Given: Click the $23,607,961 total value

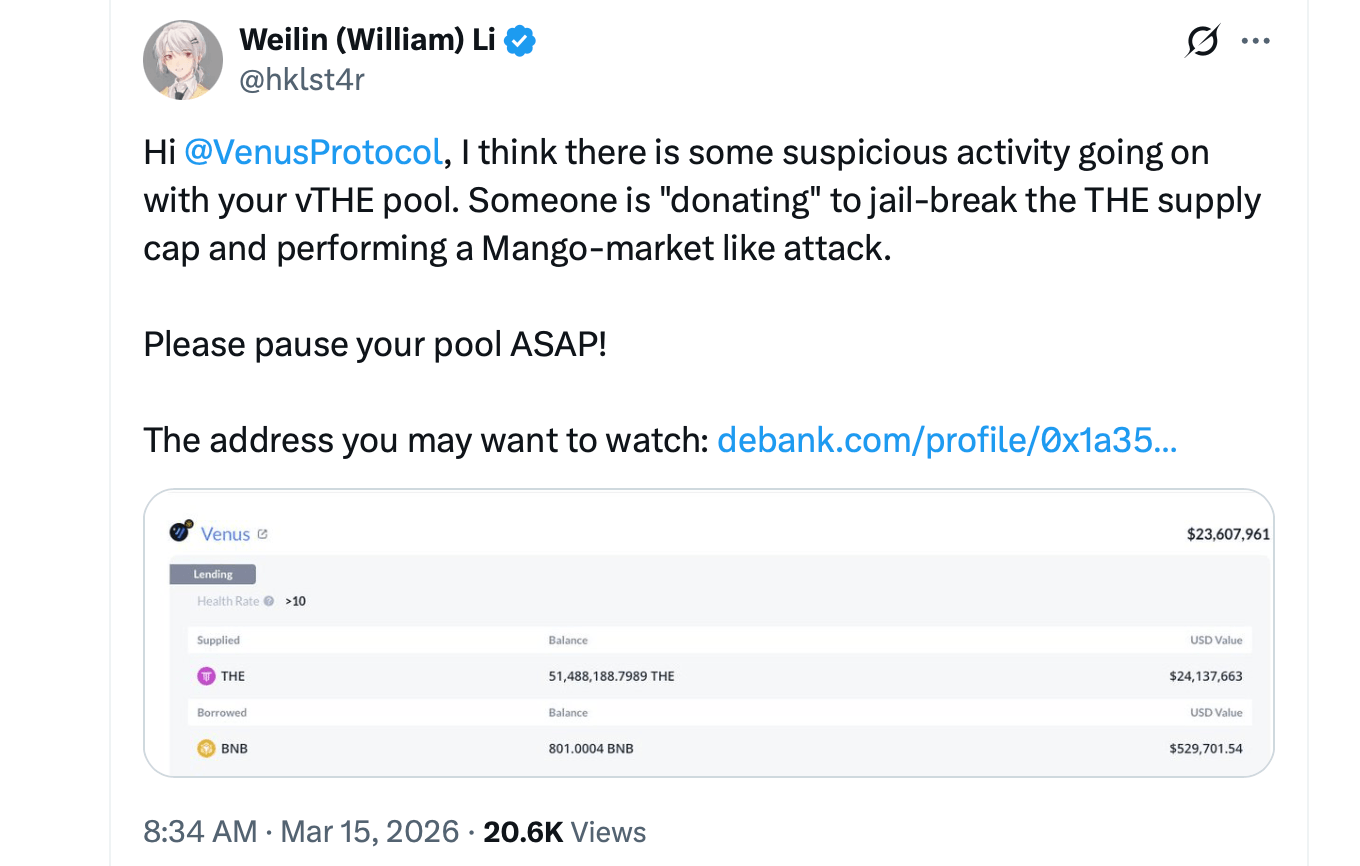Looking at the screenshot, I should [x=1227, y=534].
